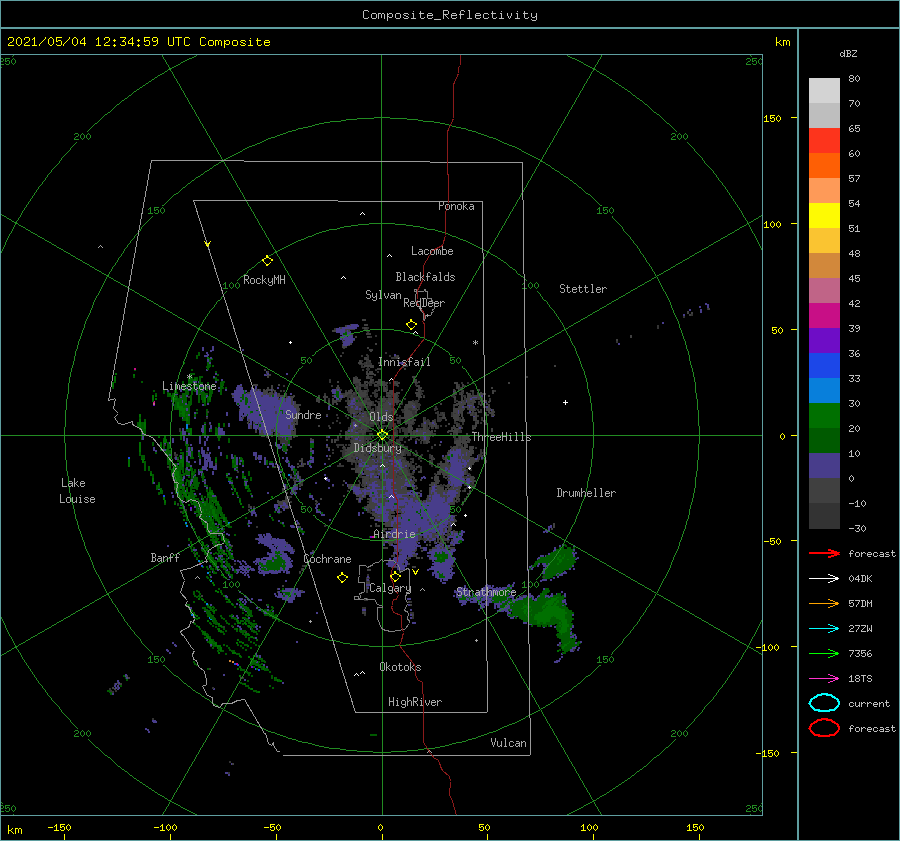900x841 pixels.
Task: Click yellow diamond marker near RockyMH
Action: click(267, 261)
